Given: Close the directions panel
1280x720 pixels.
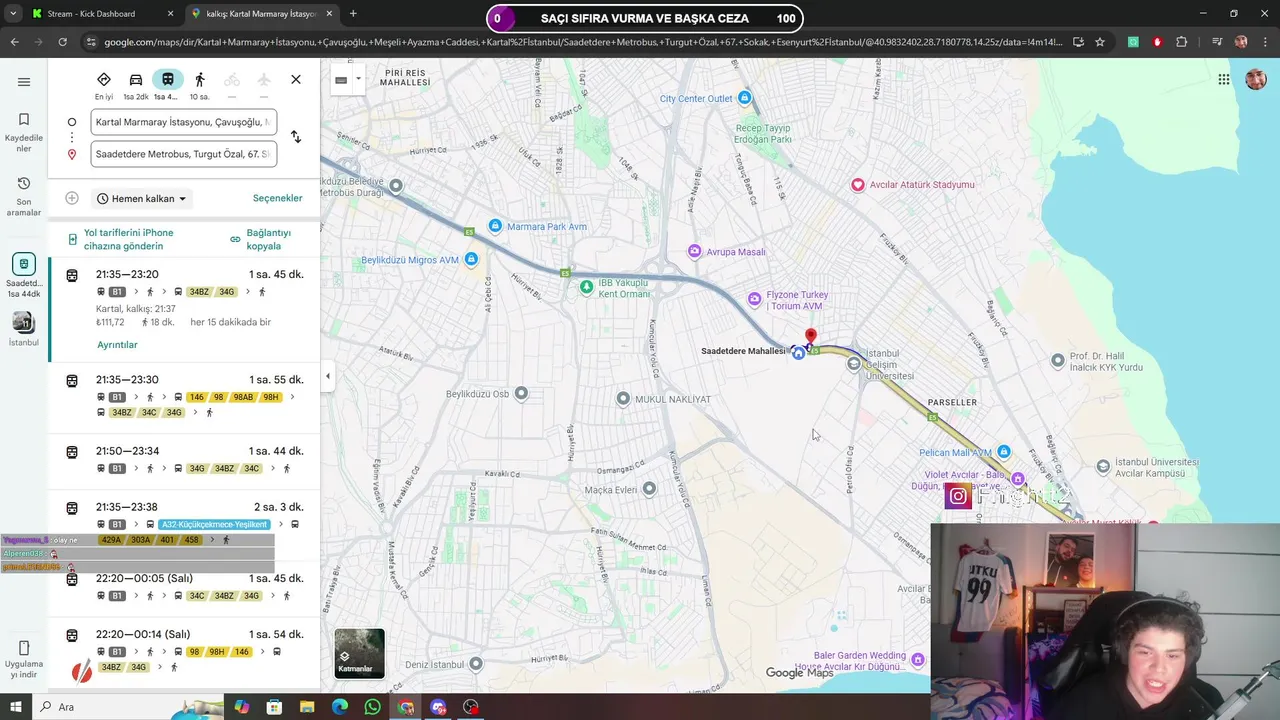Looking at the screenshot, I should (x=296, y=79).
